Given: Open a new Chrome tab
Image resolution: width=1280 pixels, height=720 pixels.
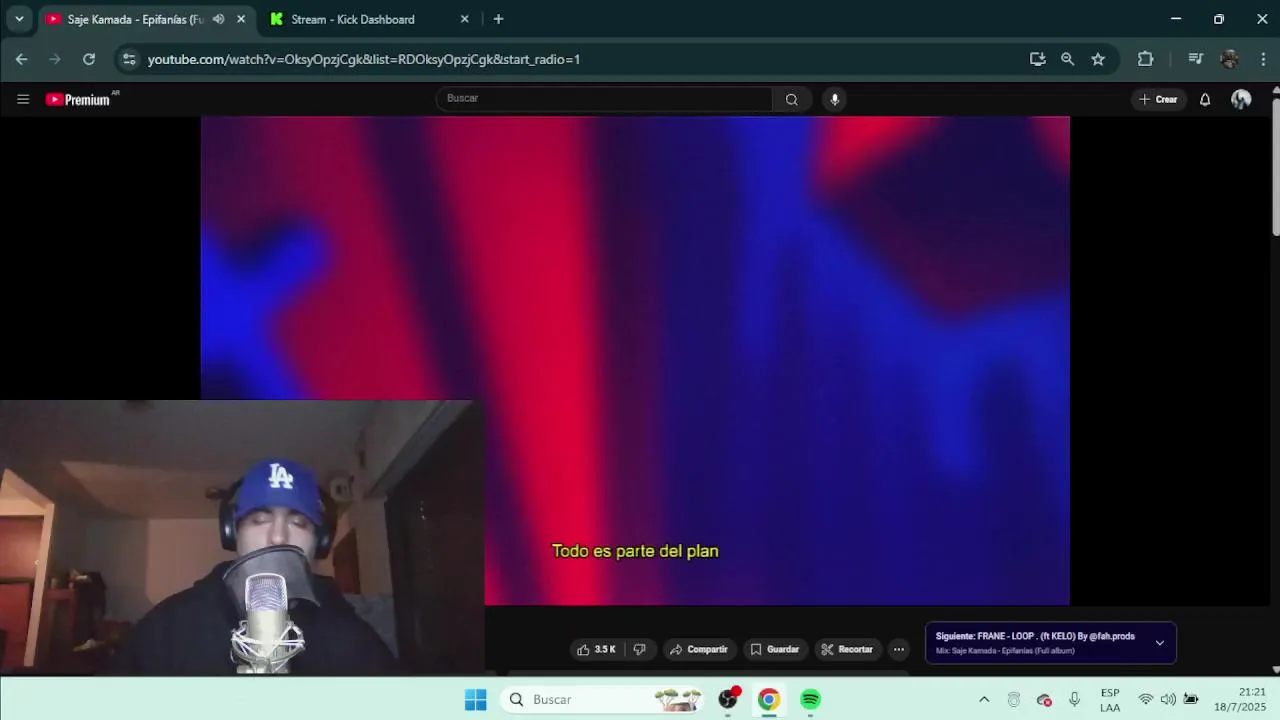Looking at the screenshot, I should 498,19.
